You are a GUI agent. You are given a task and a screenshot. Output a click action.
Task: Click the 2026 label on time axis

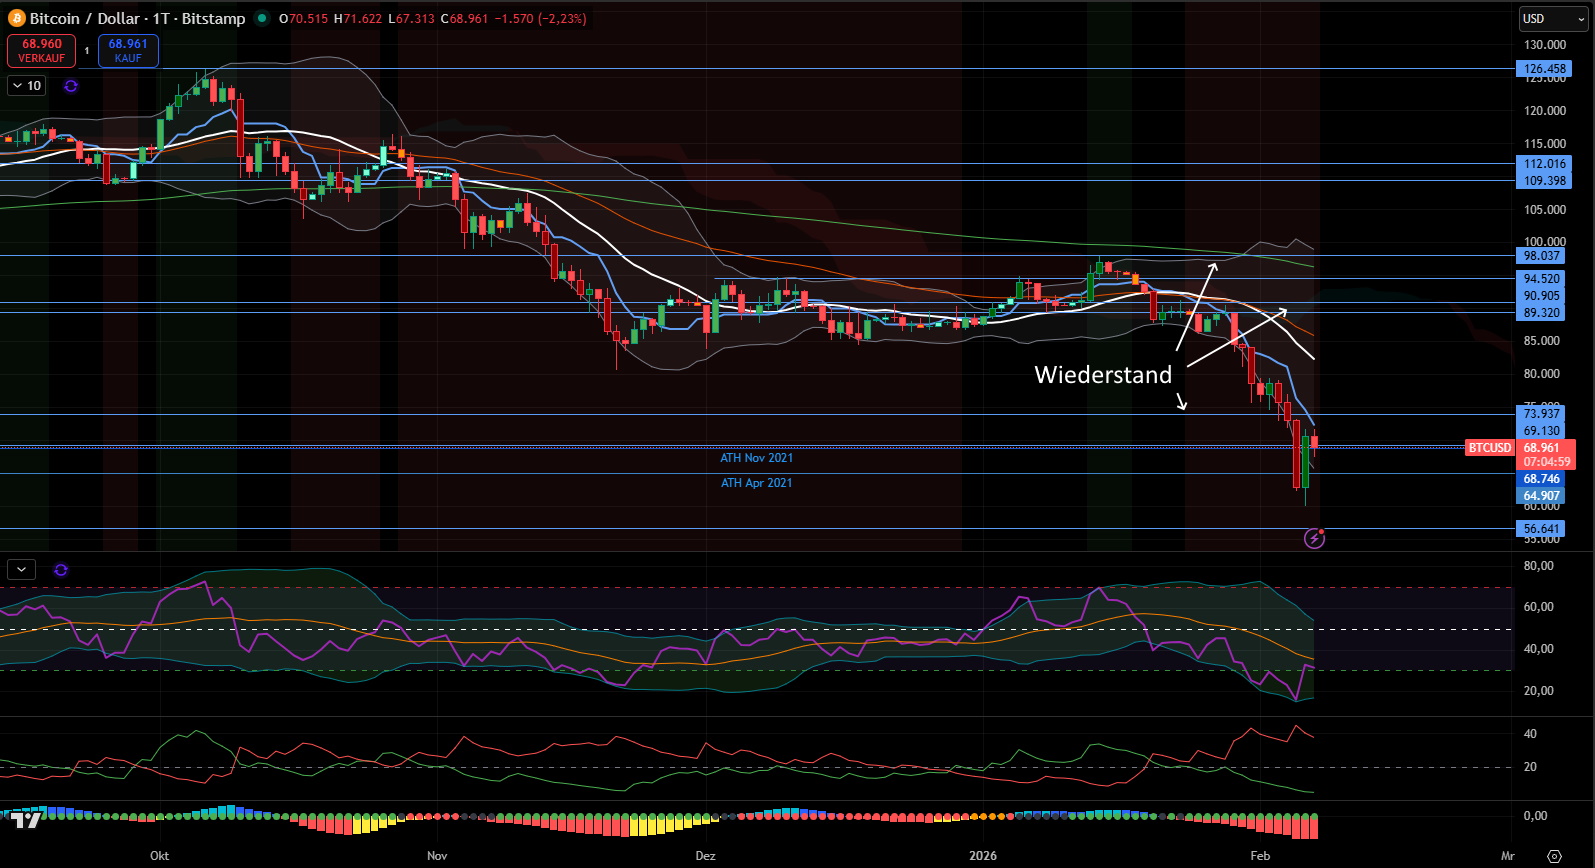983,856
